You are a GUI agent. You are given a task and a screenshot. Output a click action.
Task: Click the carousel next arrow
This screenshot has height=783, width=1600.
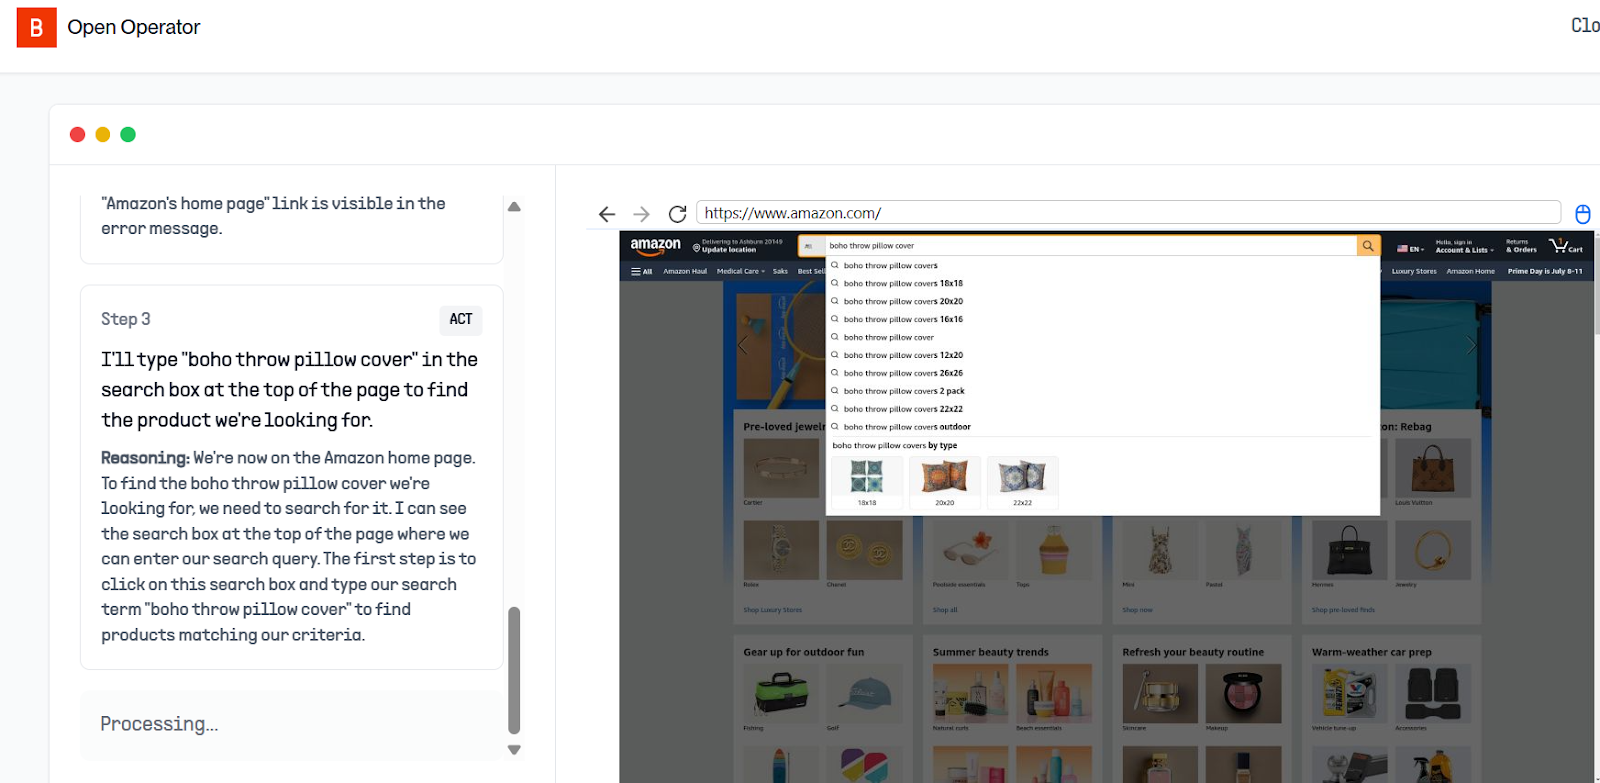click(1470, 345)
